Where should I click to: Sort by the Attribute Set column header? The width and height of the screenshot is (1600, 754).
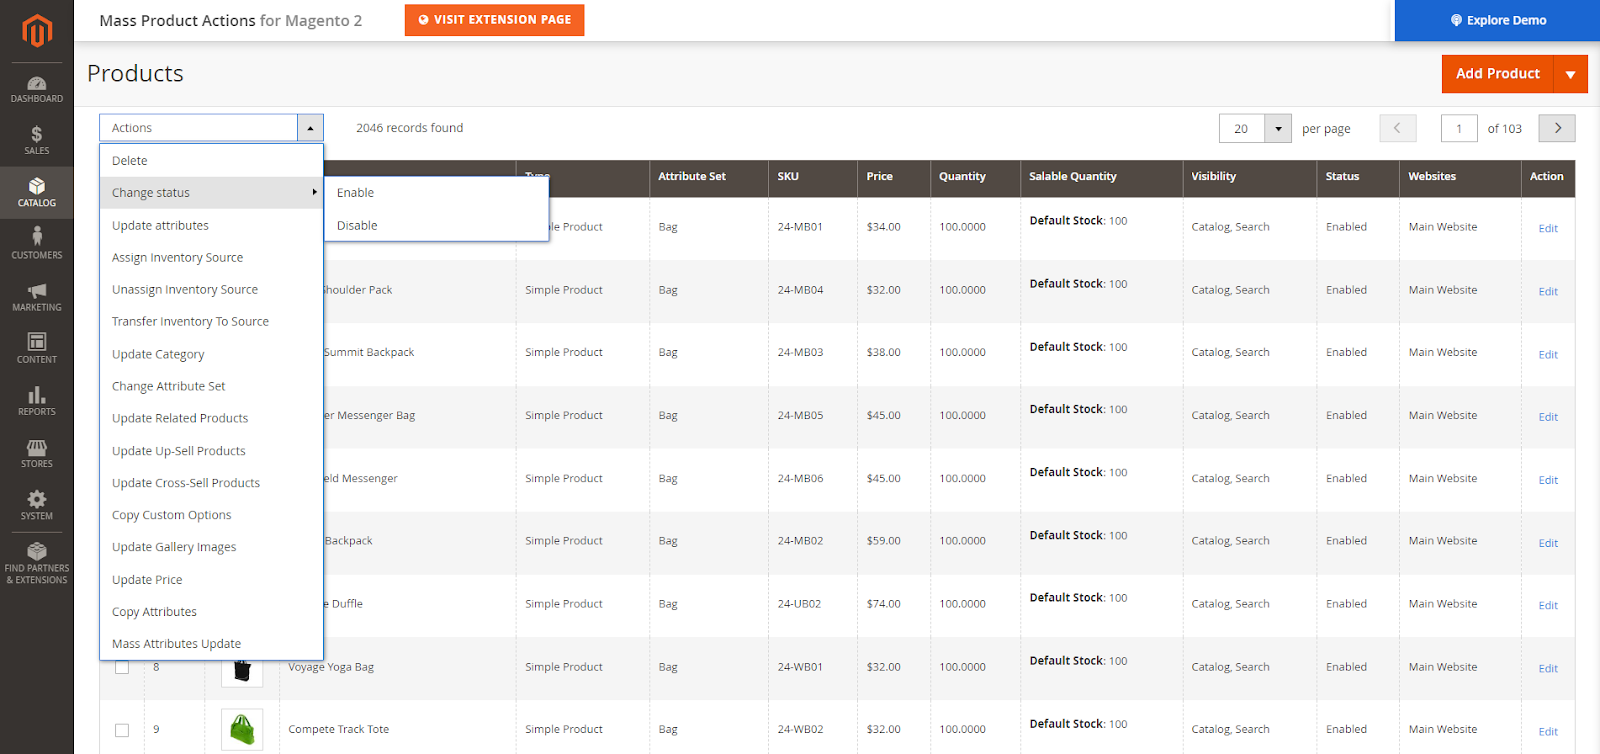(x=709, y=177)
